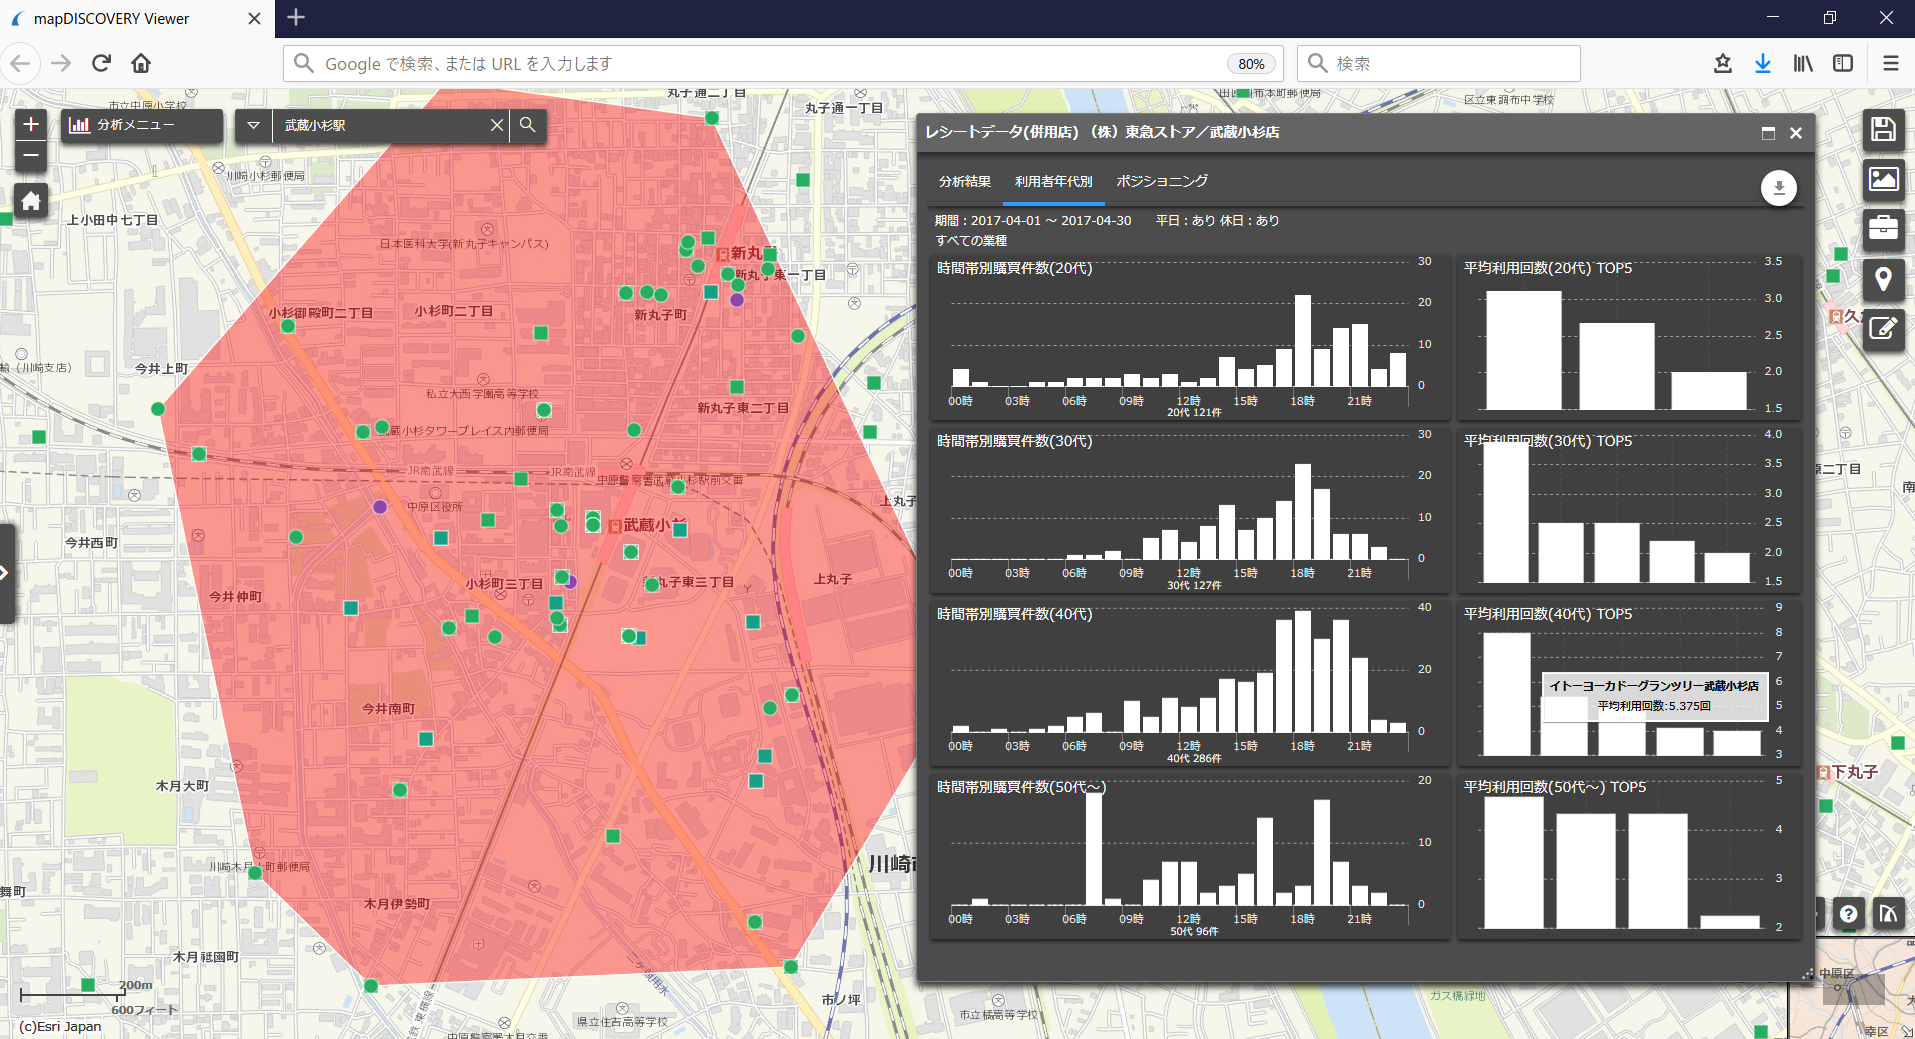Image resolution: width=1915 pixels, height=1039 pixels.
Task: Click the 武蔵小杉 station label on map
Action: point(655,525)
